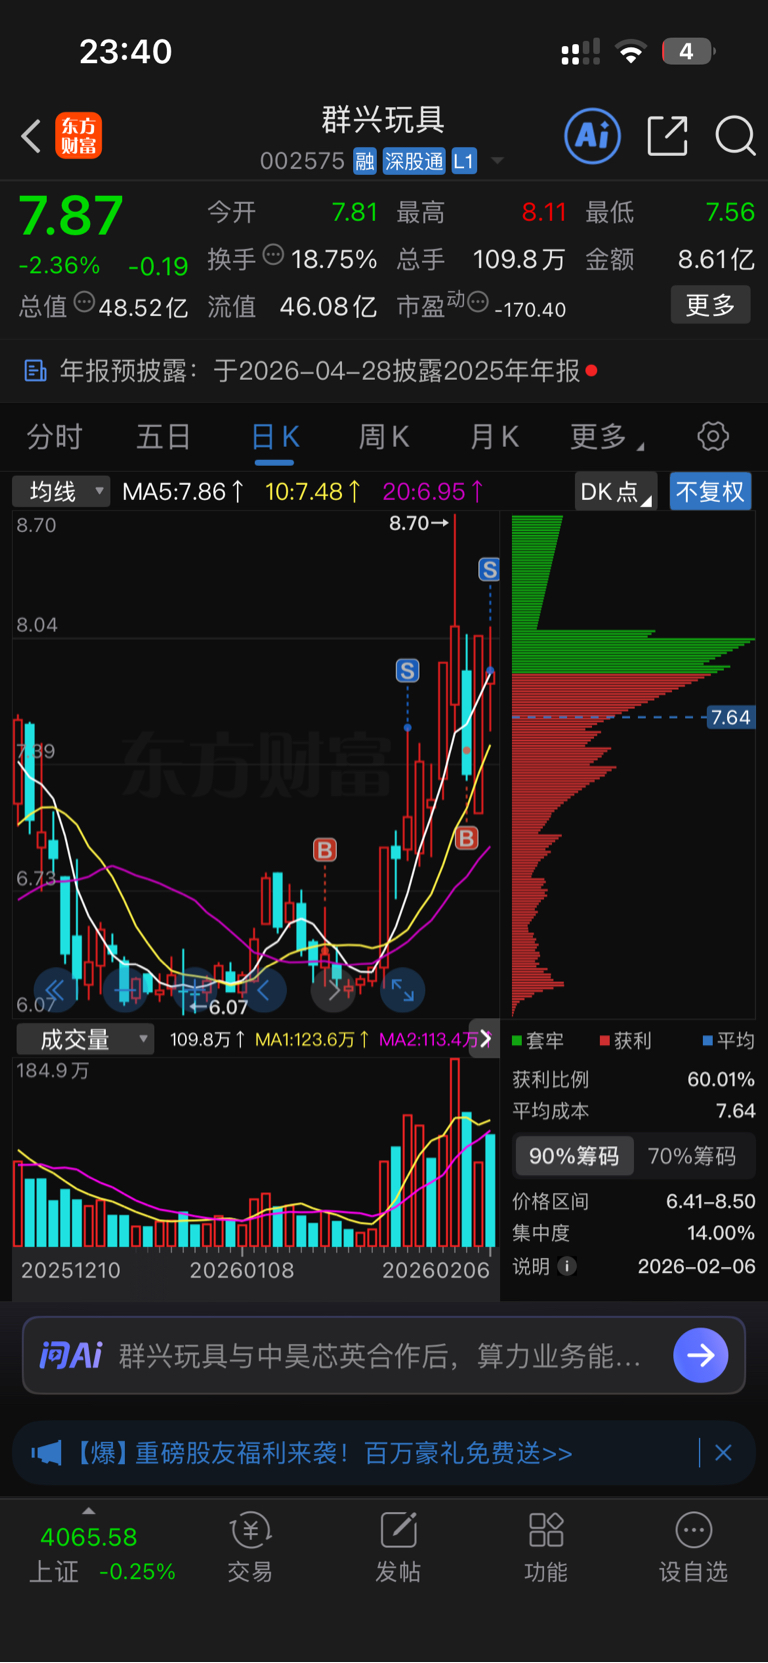Select 70%筹码 option

[692, 1156]
